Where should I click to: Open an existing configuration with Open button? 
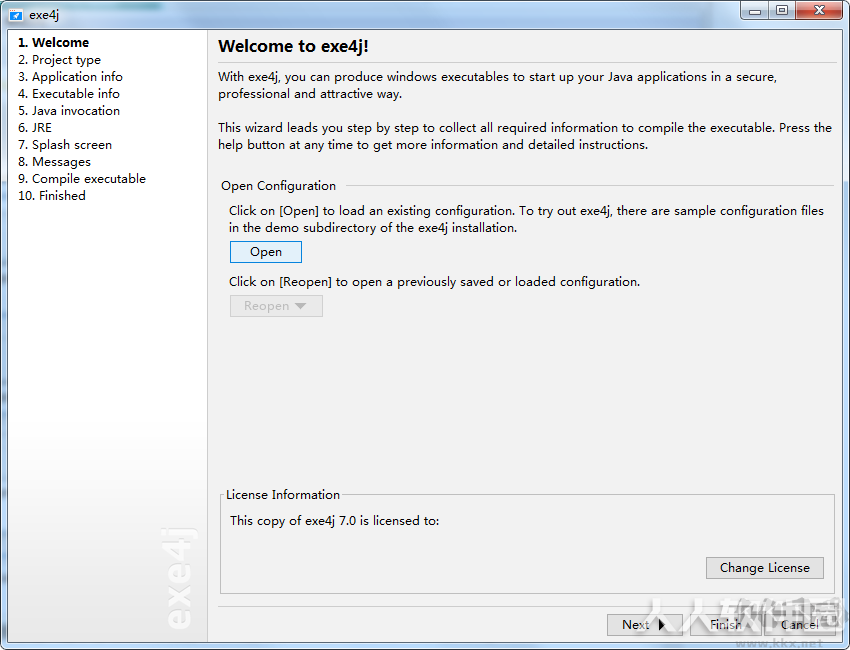point(266,252)
